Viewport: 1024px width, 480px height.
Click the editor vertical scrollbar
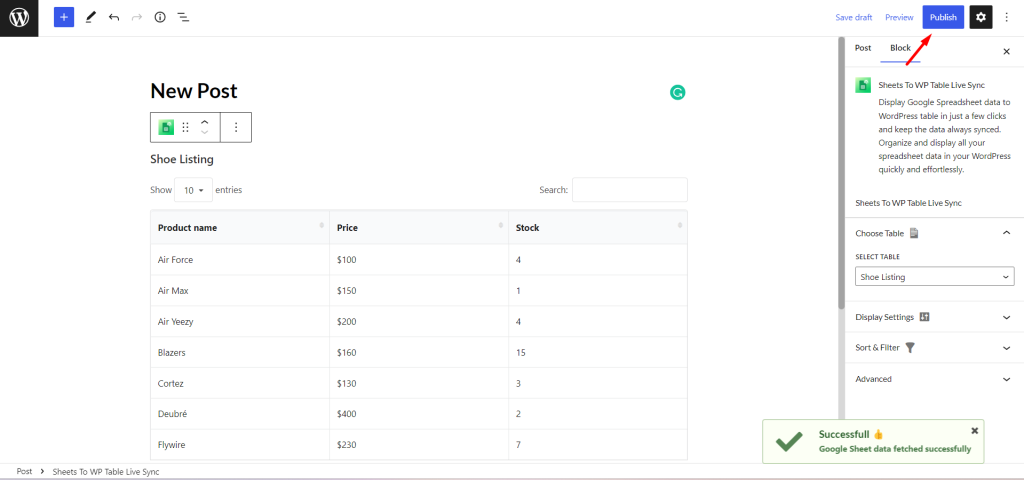(x=841, y=173)
